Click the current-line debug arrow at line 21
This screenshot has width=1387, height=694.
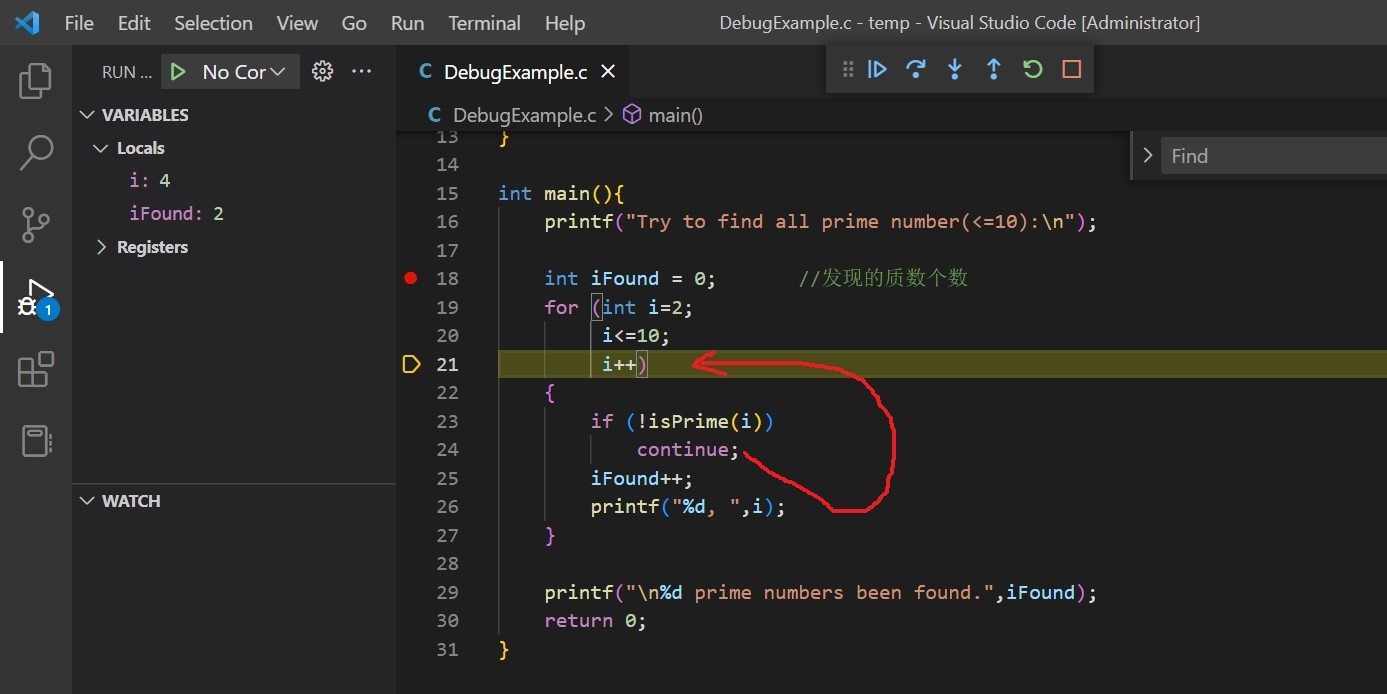pyautogui.click(x=410, y=364)
